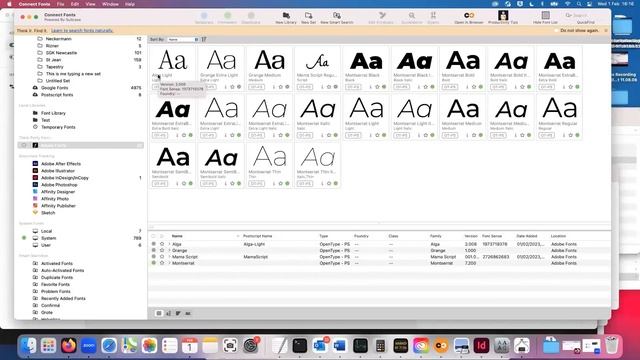This screenshot has width=640, height=360.
Task: Click the Hide Font List icon
Action: [545, 16]
